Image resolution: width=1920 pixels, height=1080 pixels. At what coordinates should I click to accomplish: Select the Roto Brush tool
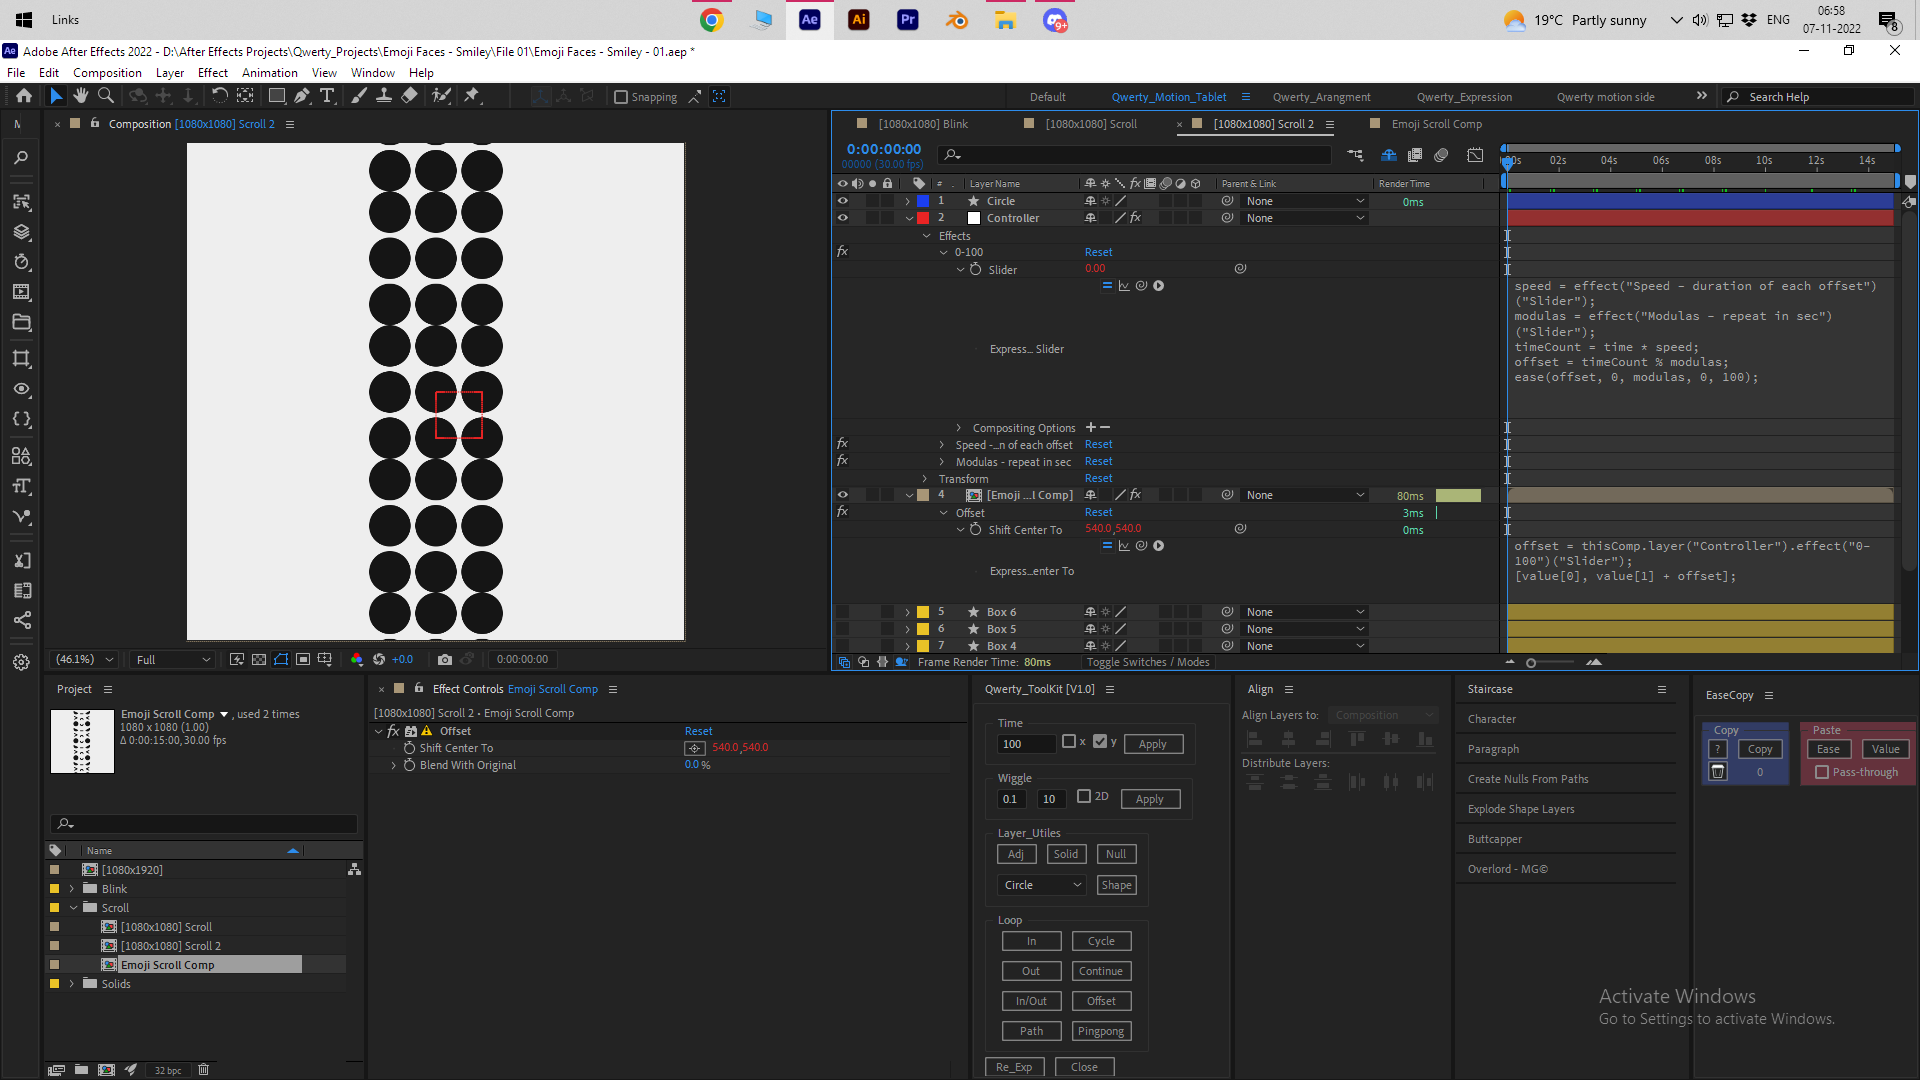441,96
